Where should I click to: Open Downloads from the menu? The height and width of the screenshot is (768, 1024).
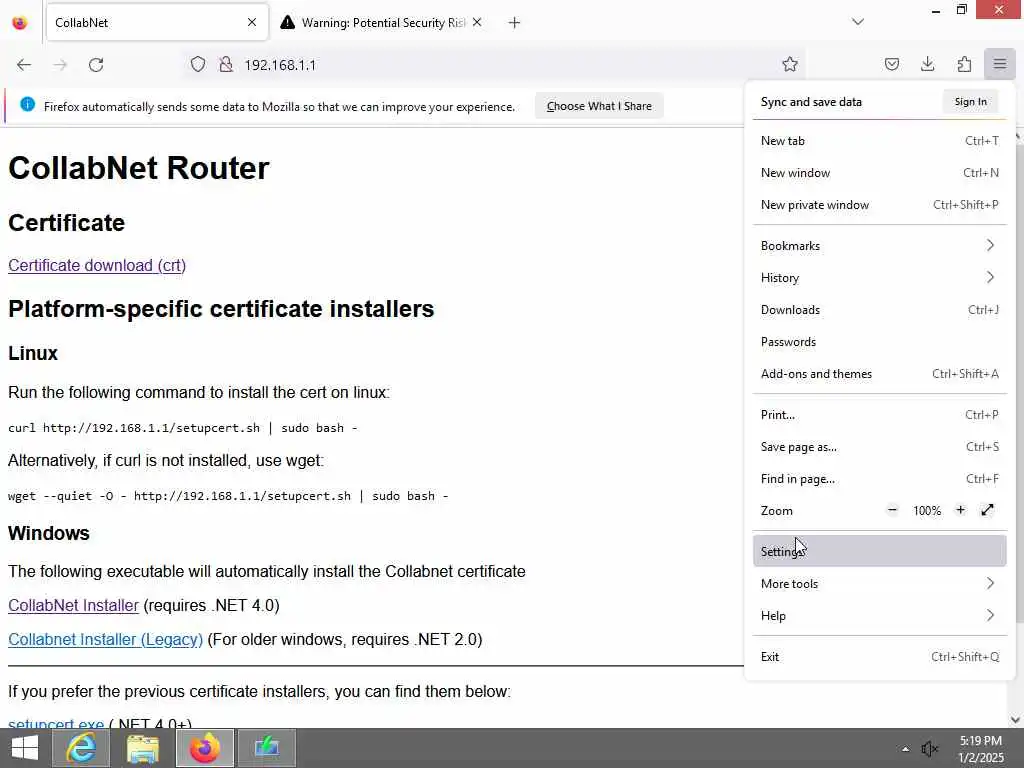point(880,310)
